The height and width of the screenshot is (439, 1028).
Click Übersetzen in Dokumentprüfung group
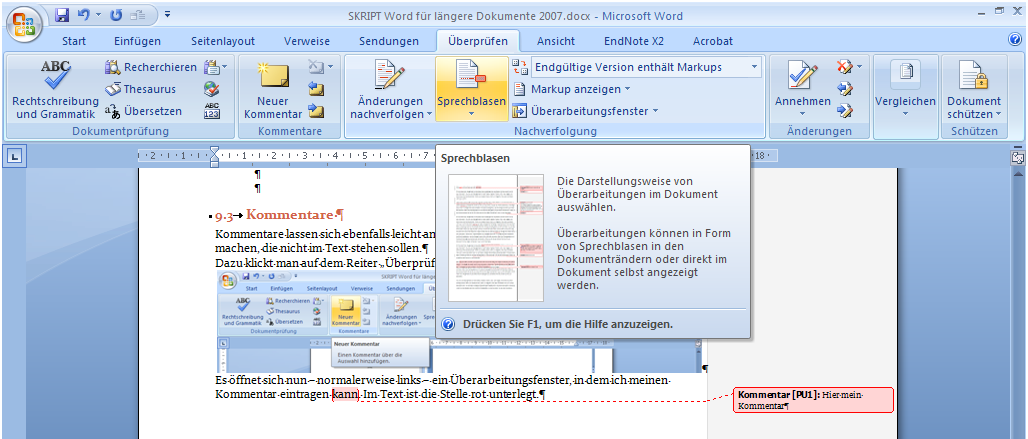click(x=144, y=111)
